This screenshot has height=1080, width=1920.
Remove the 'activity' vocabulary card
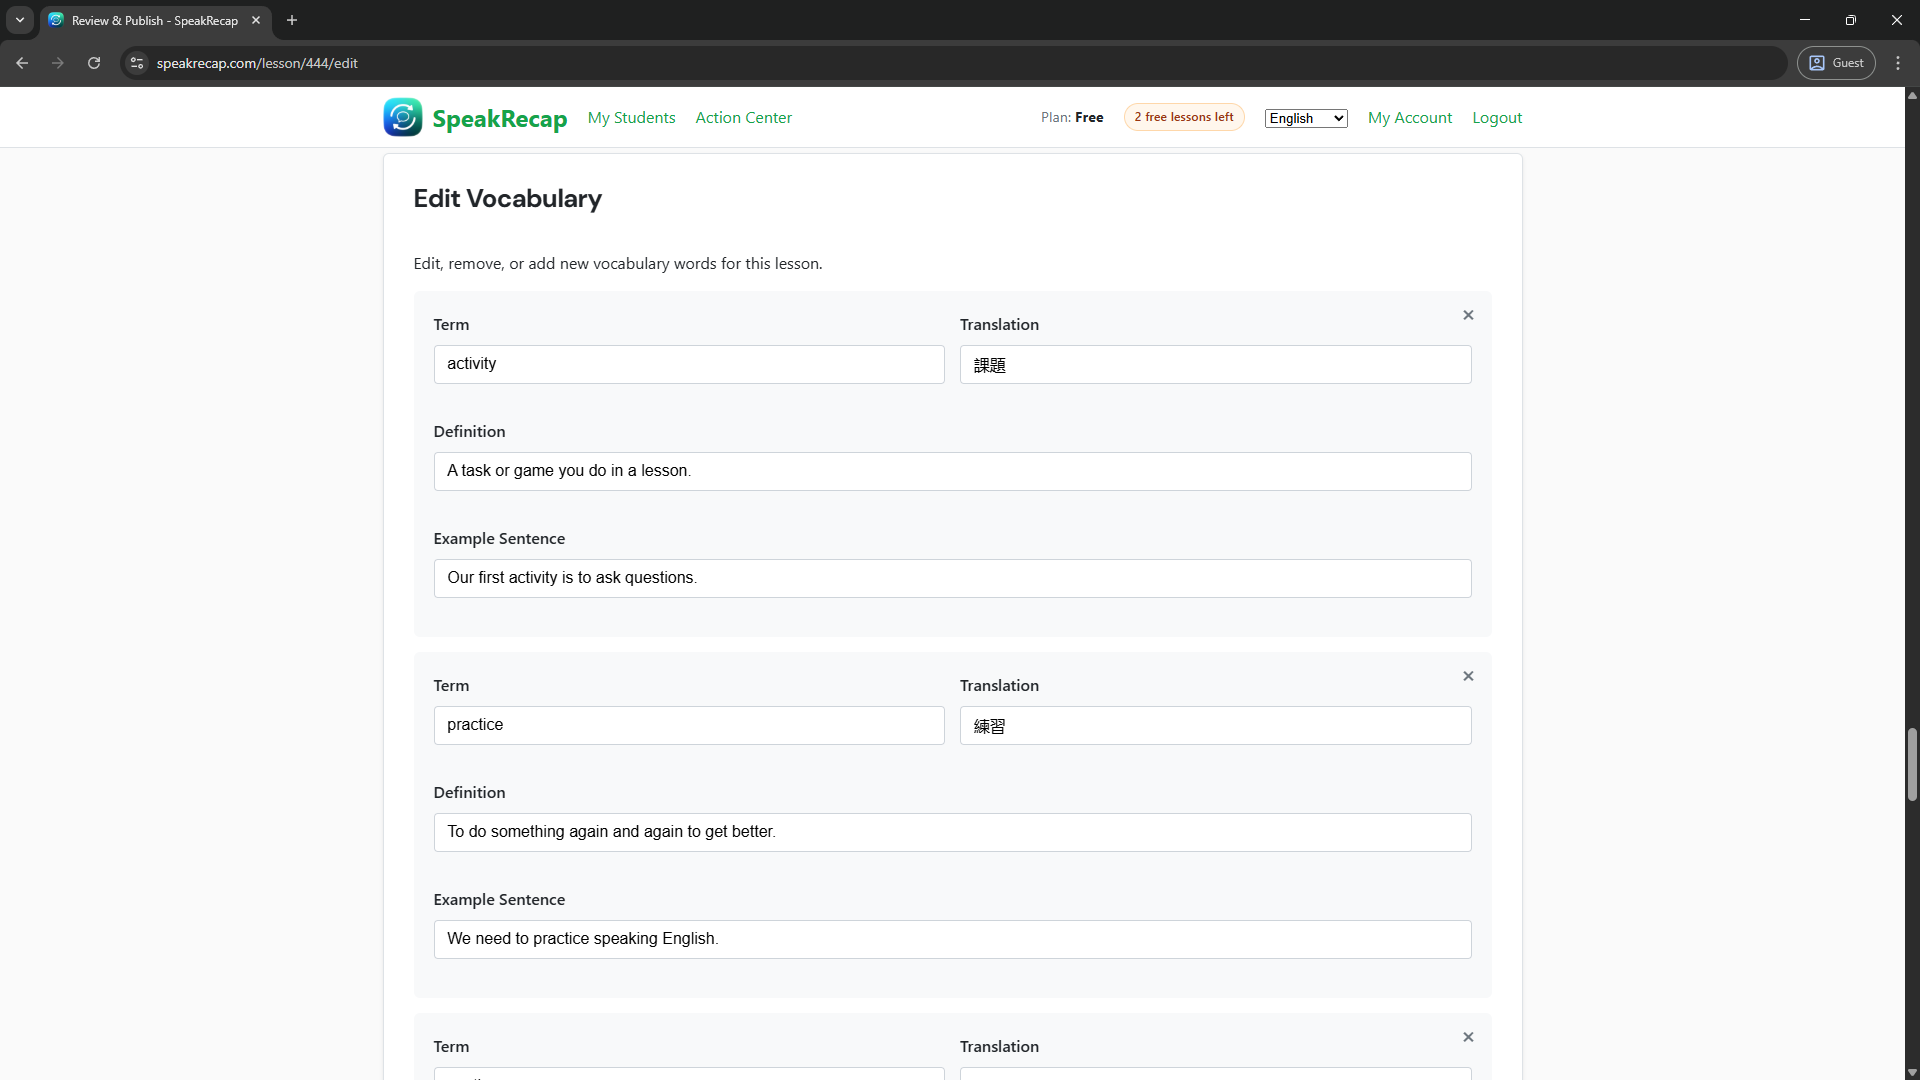pyautogui.click(x=1468, y=315)
